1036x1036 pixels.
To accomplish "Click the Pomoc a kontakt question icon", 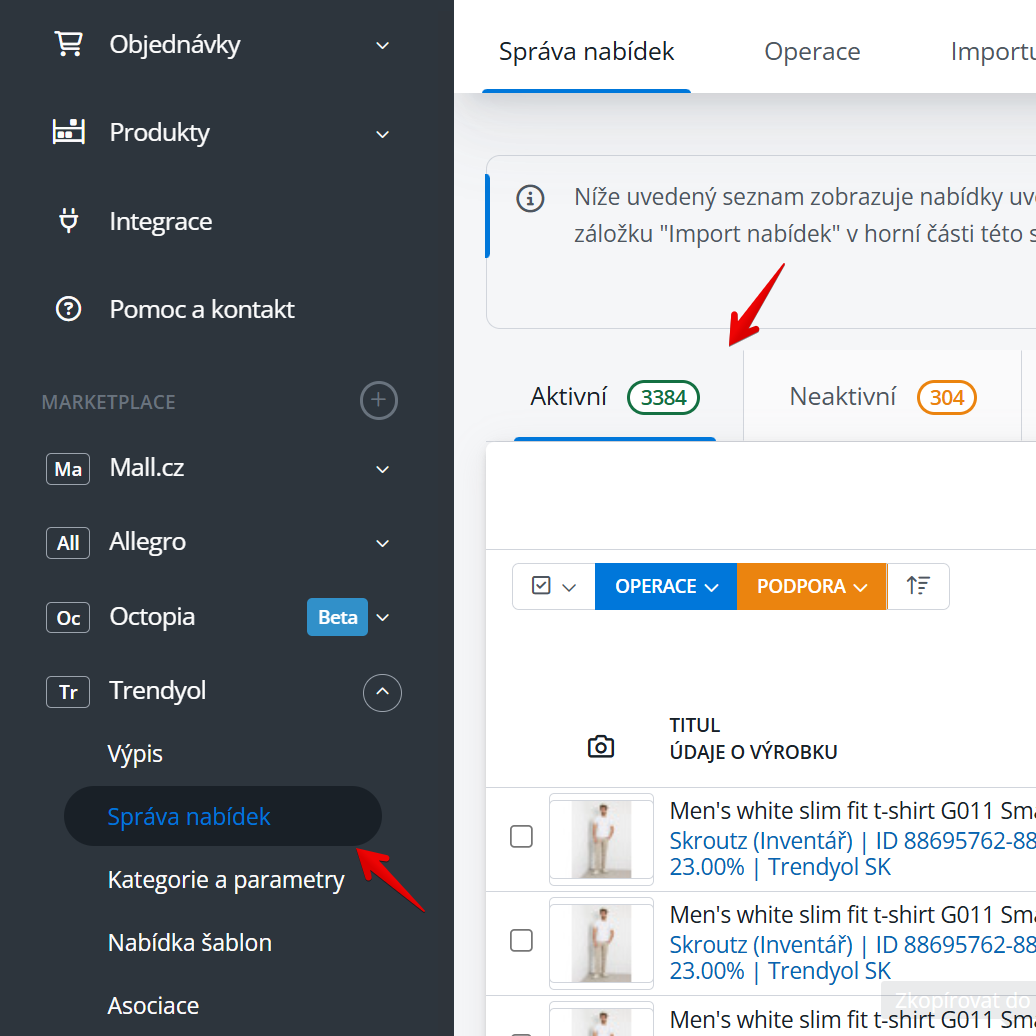I will click(69, 309).
